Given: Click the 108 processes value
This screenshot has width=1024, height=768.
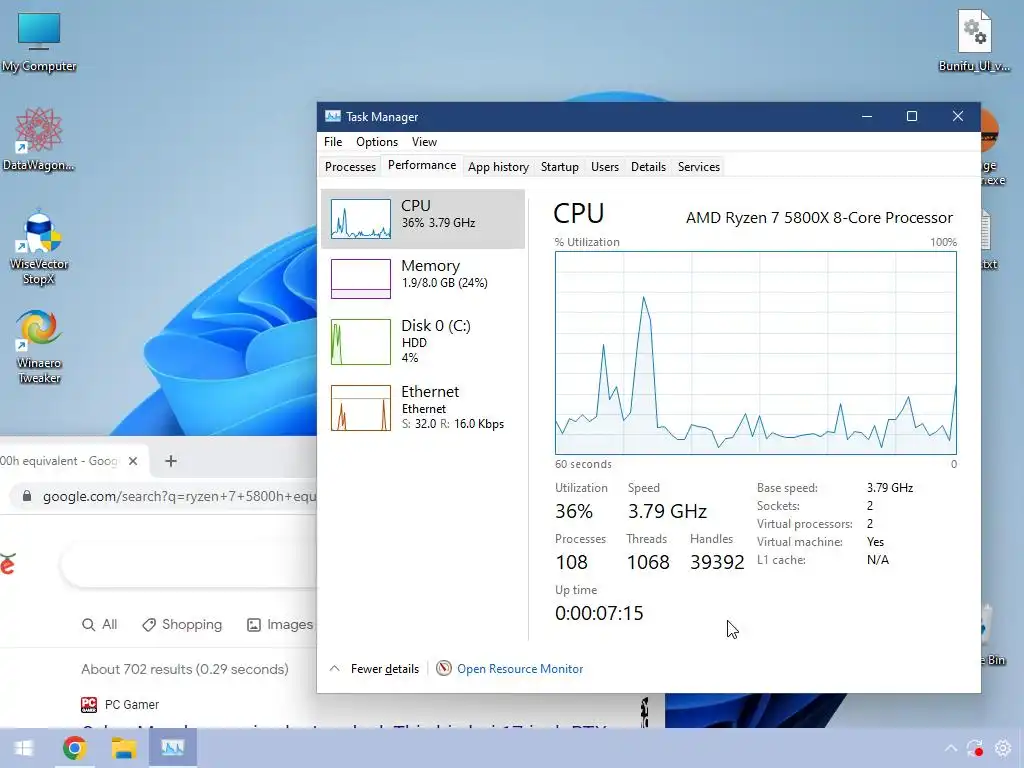Looking at the screenshot, I should point(571,562).
